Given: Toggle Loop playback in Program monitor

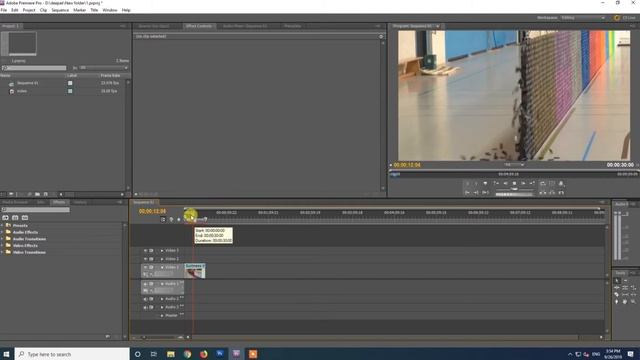Looking at the screenshot, I should coord(543,184).
